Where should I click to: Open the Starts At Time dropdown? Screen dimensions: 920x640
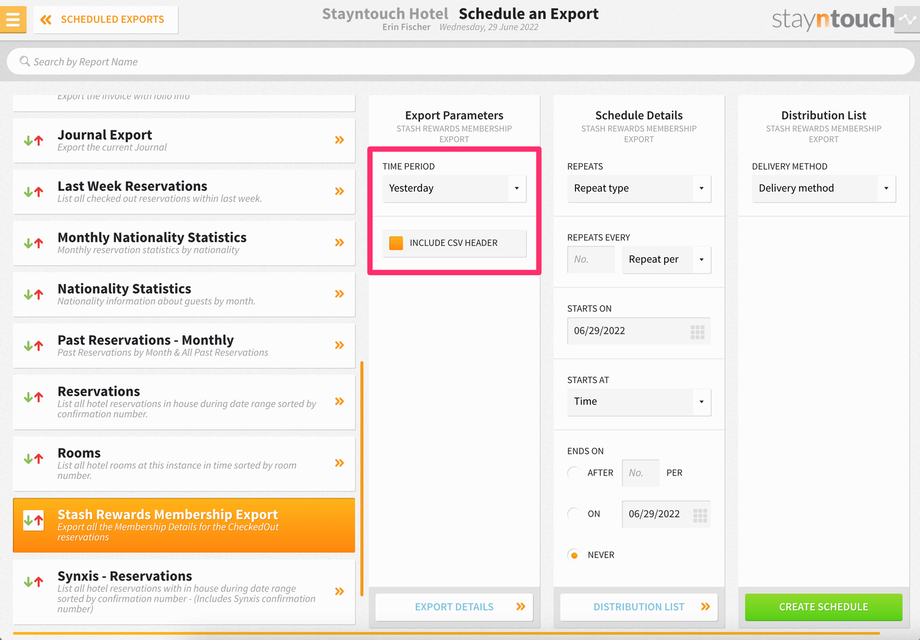639,402
